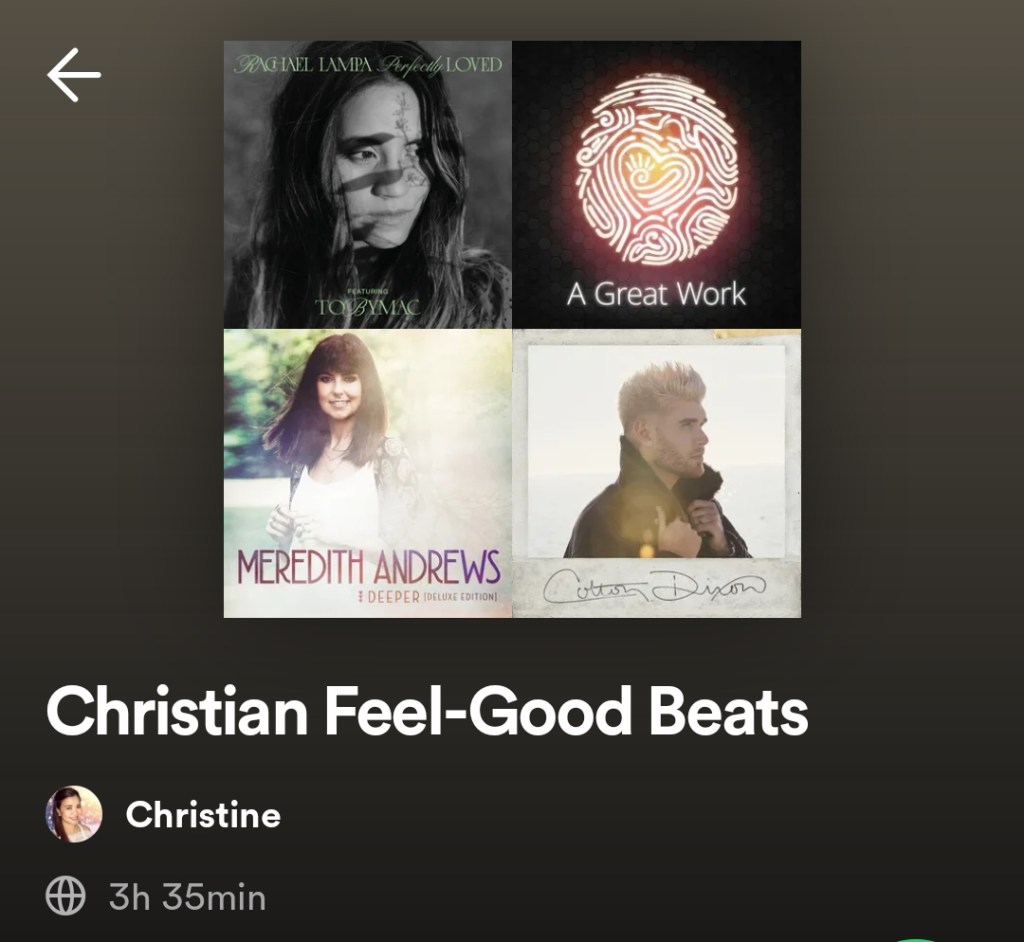Image resolution: width=1024 pixels, height=942 pixels.
Task: Click the 3h 35min duration text
Action: click(187, 897)
